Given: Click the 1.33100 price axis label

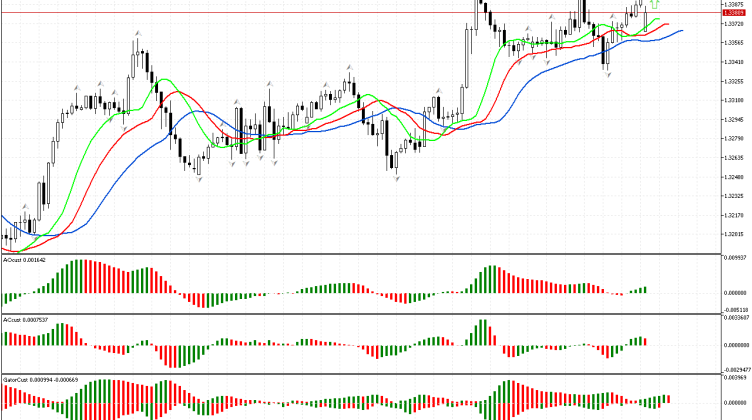Looking at the screenshot, I should click(x=735, y=100).
